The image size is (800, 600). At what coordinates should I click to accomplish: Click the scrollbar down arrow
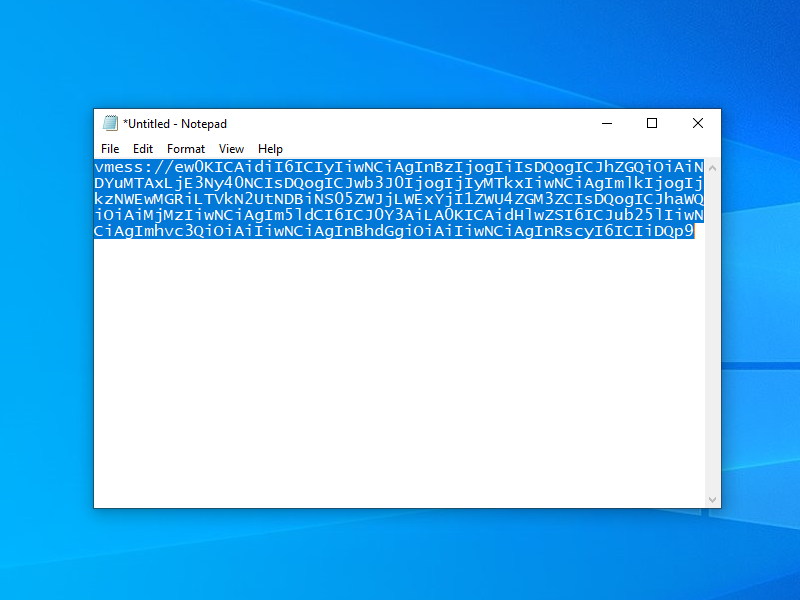point(713,499)
